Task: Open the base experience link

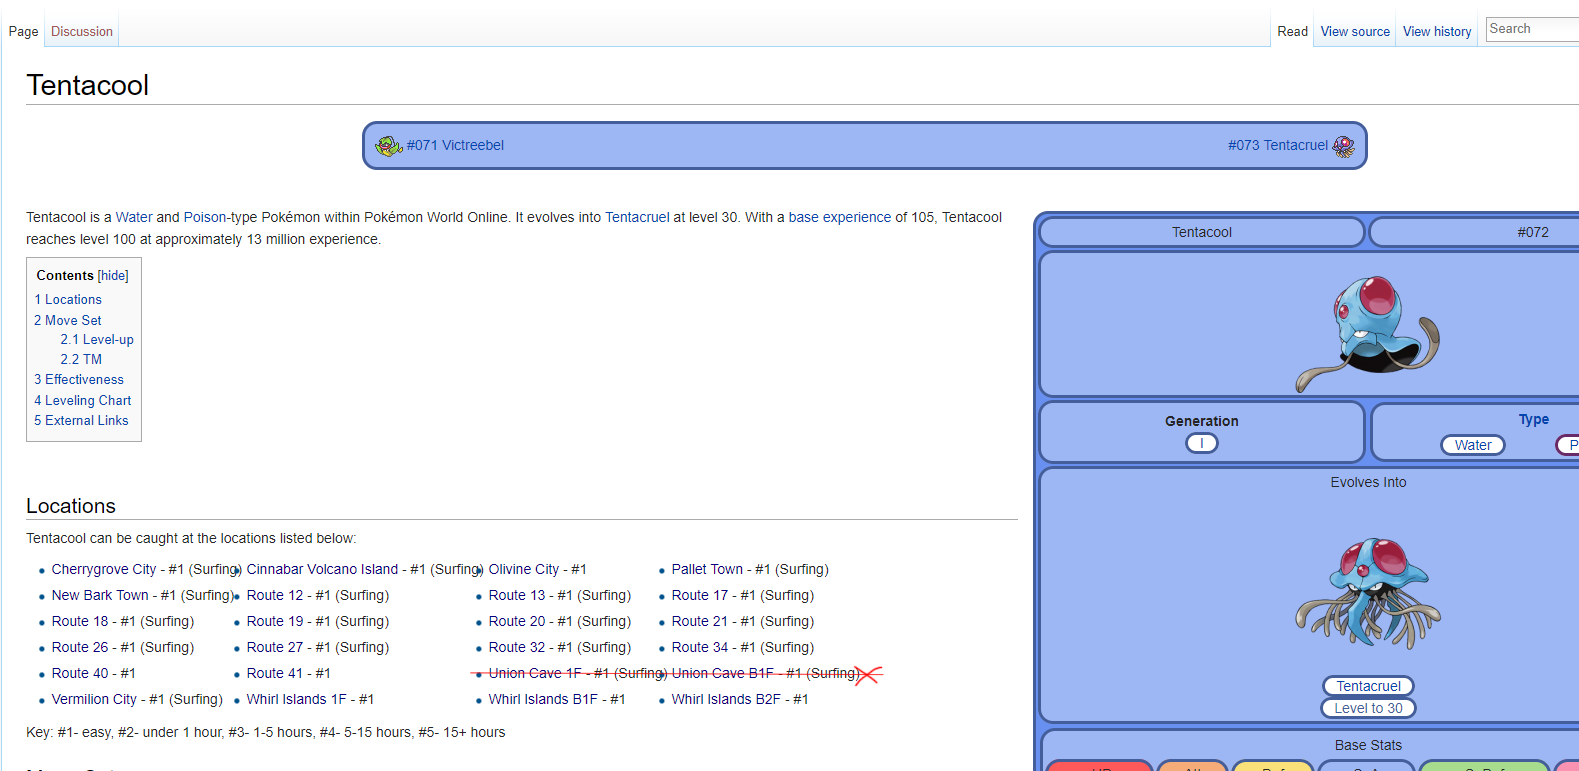Action: [x=839, y=217]
